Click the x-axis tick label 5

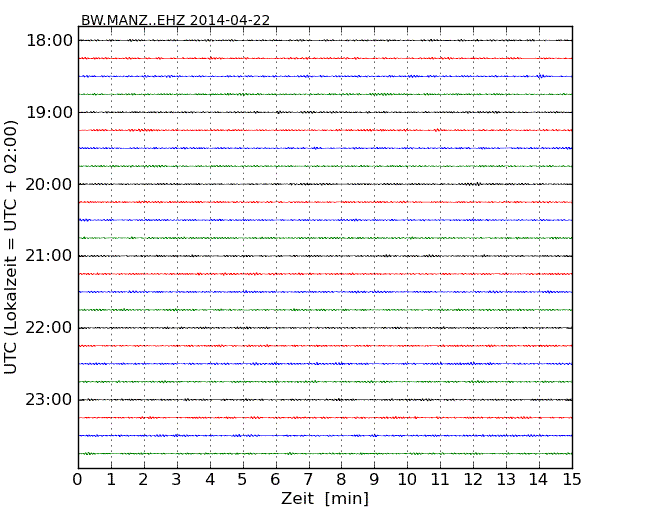242,479
